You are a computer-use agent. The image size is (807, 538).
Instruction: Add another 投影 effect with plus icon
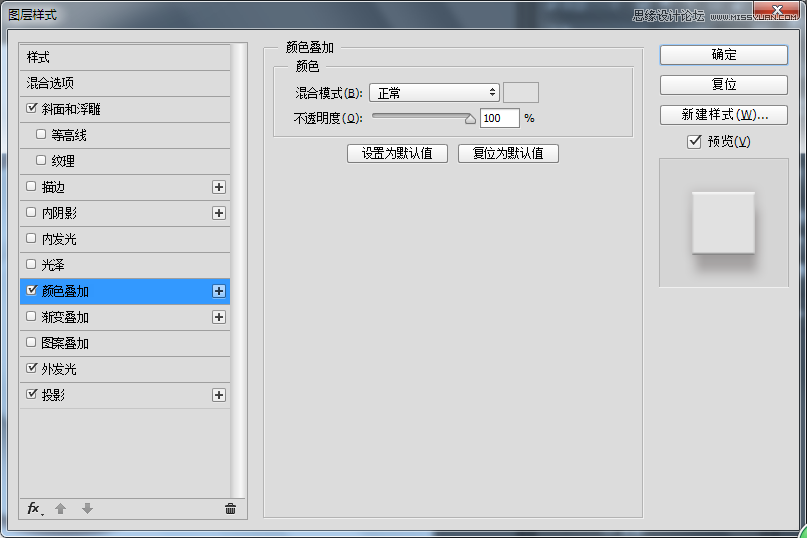(219, 395)
